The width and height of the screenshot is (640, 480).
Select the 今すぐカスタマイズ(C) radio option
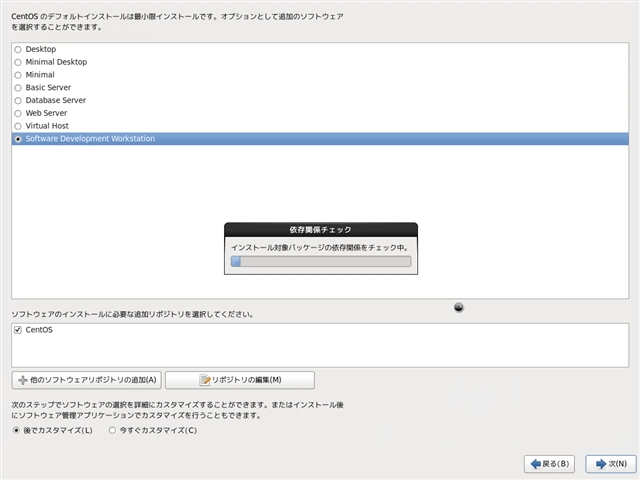[112, 430]
